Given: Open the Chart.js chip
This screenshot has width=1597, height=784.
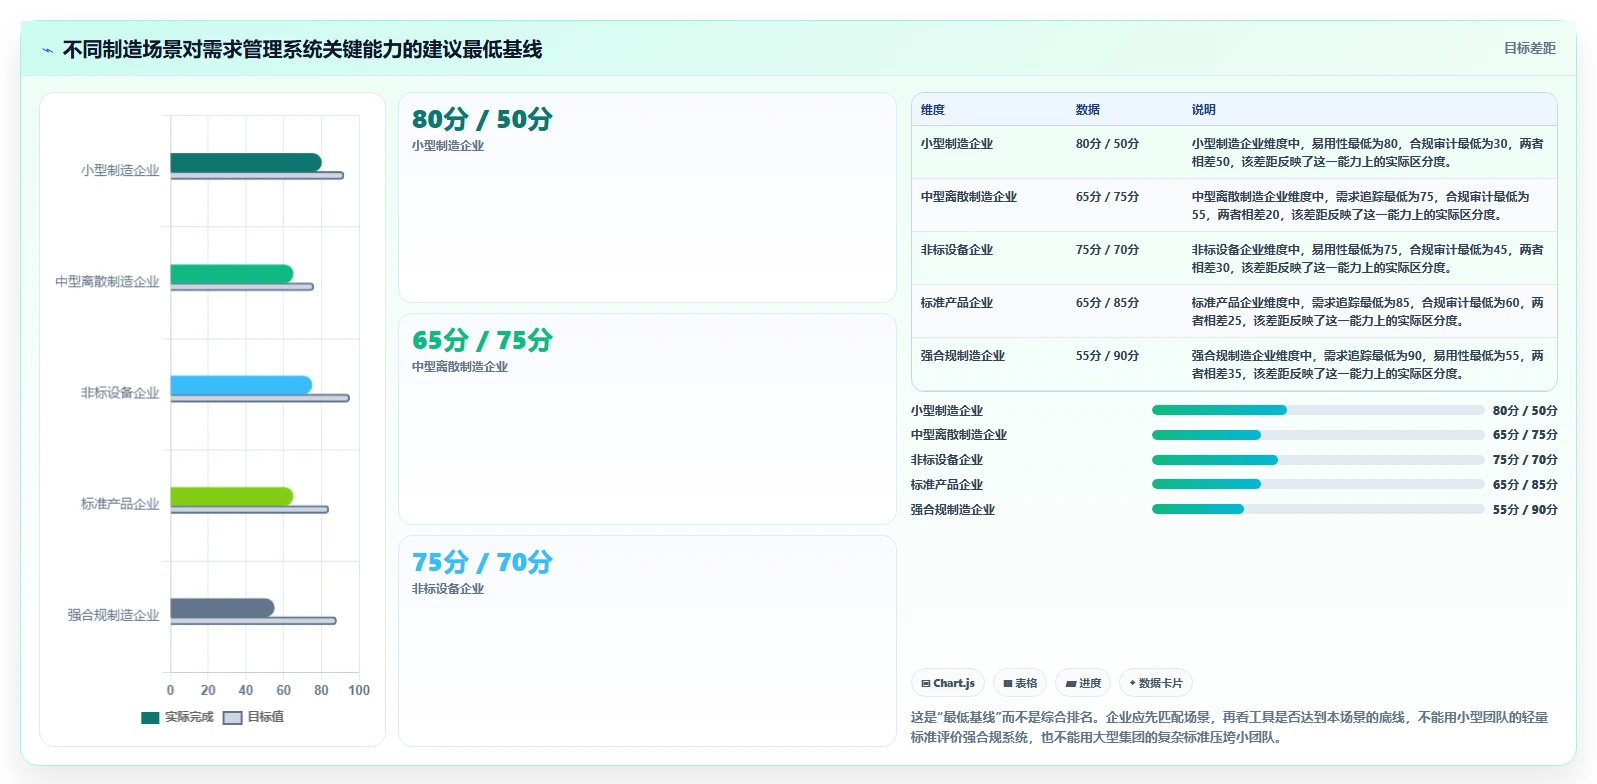Looking at the screenshot, I should pyautogui.click(x=948, y=683).
